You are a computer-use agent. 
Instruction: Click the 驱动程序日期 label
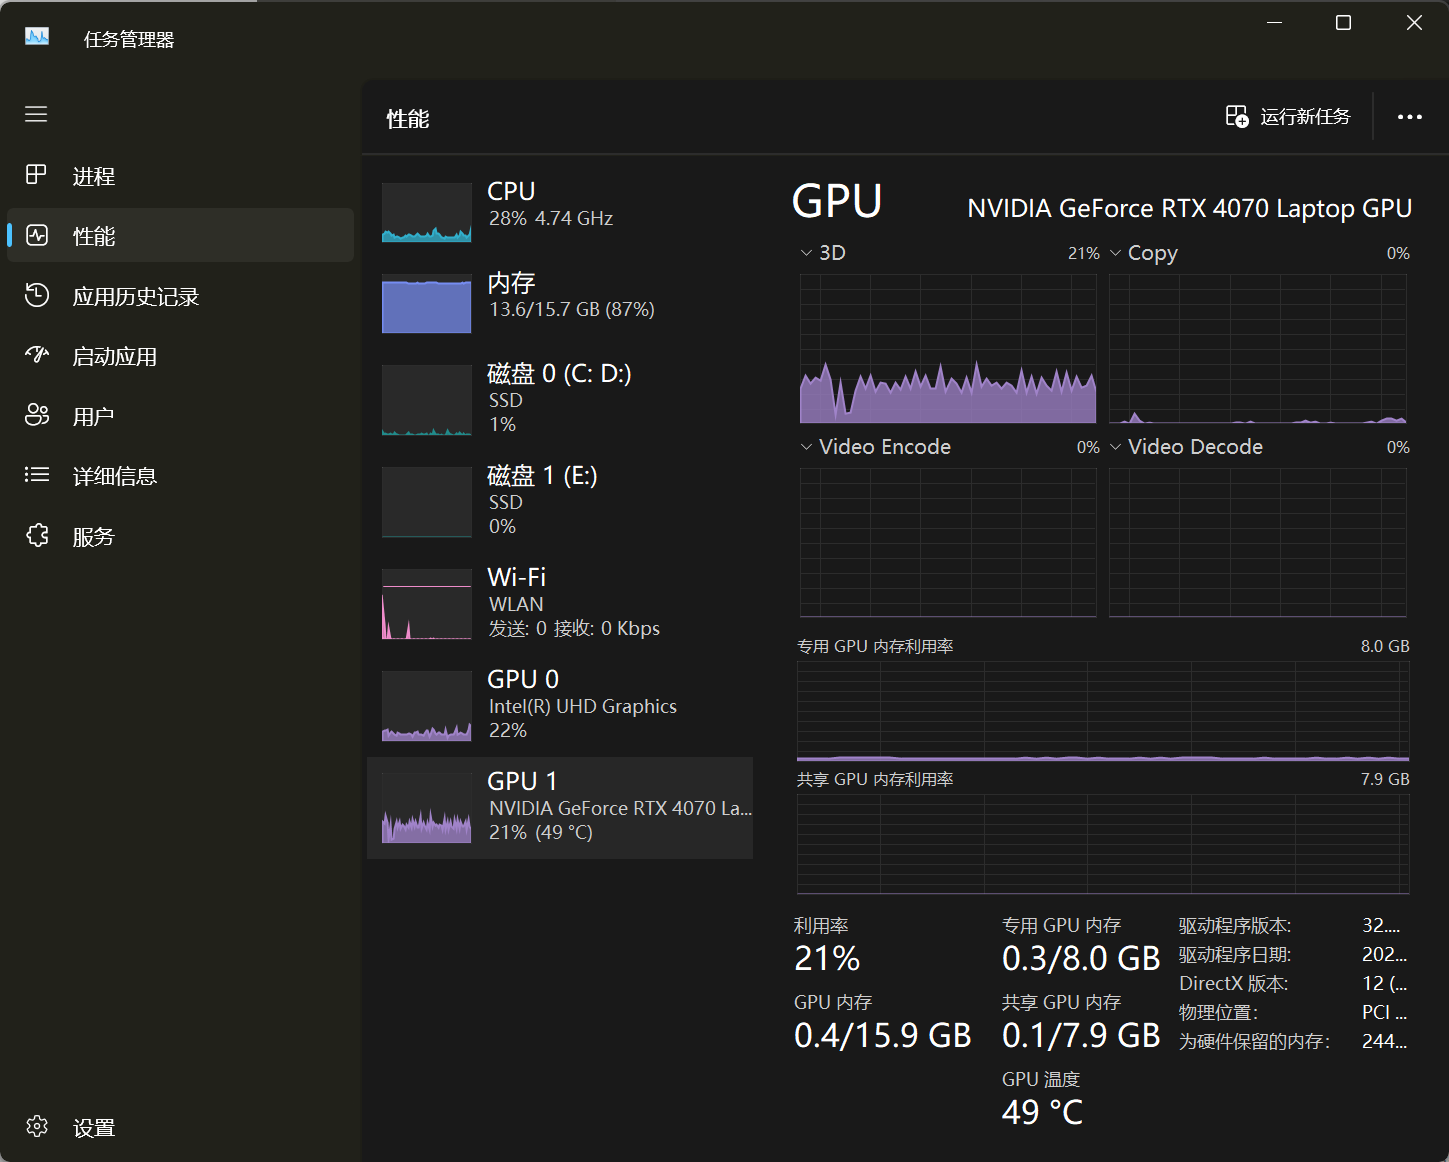tap(1235, 955)
